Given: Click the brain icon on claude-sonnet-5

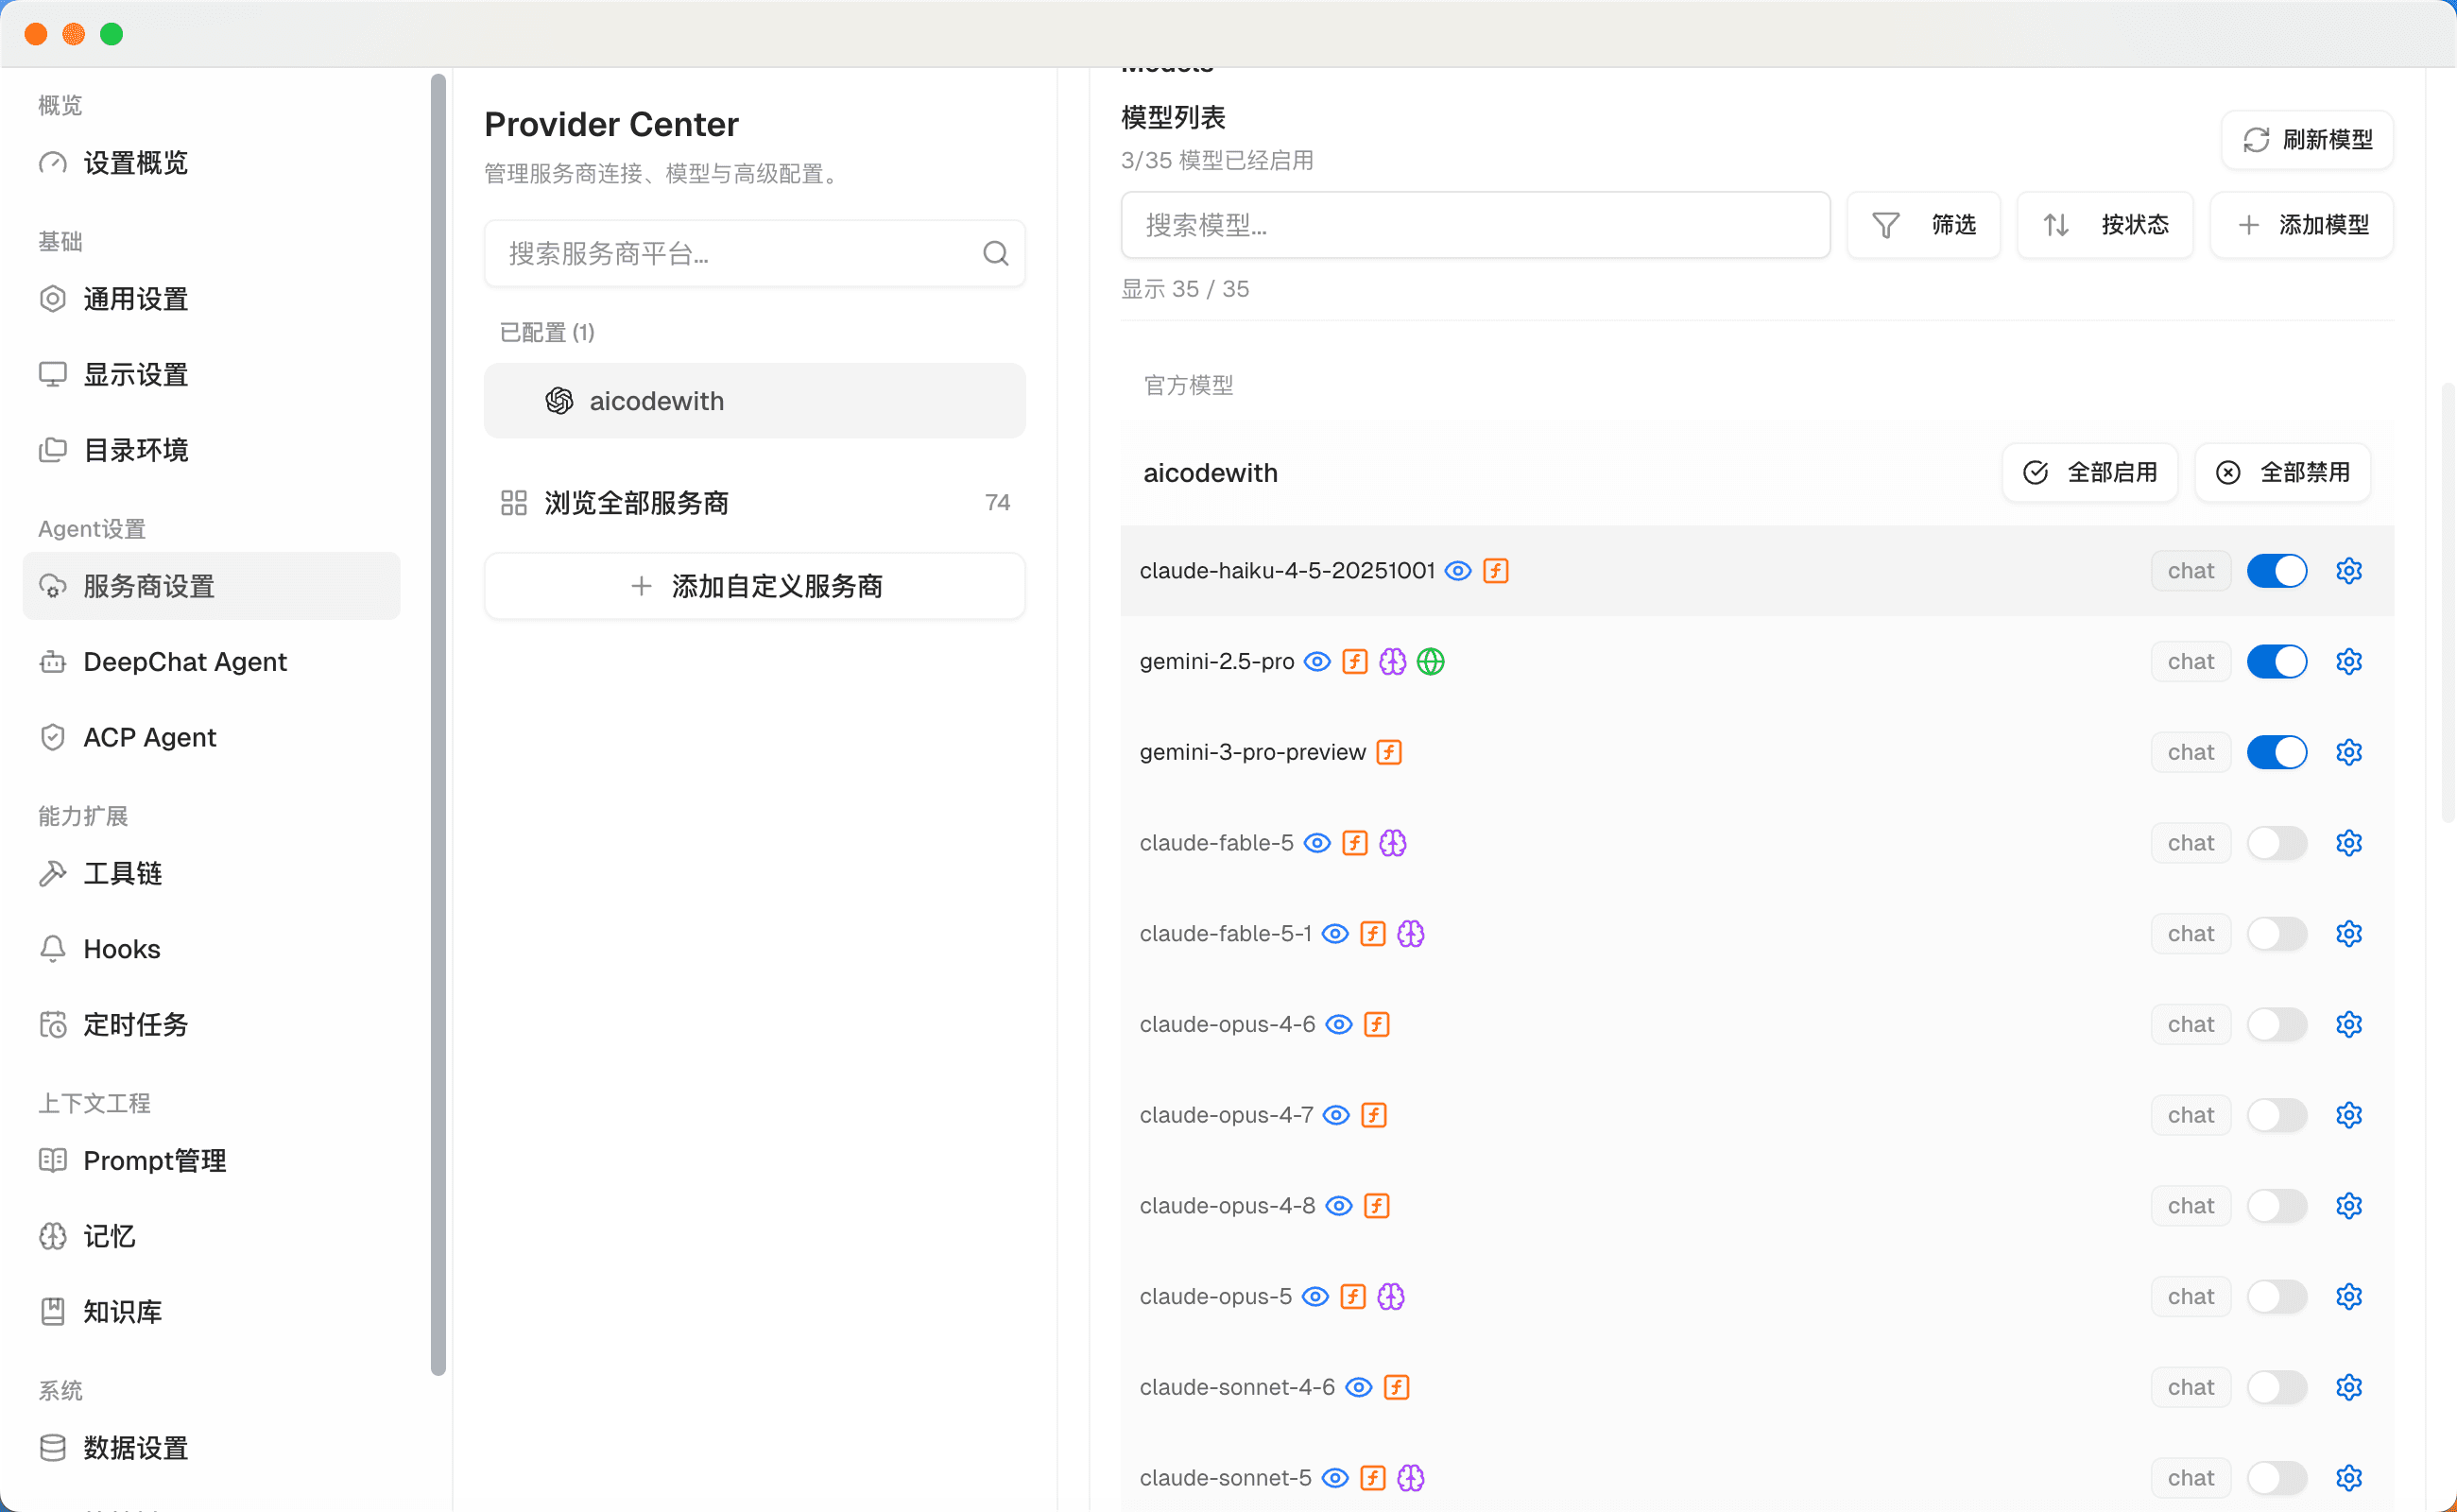Looking at the screenshot, I should point(1410,1478).
